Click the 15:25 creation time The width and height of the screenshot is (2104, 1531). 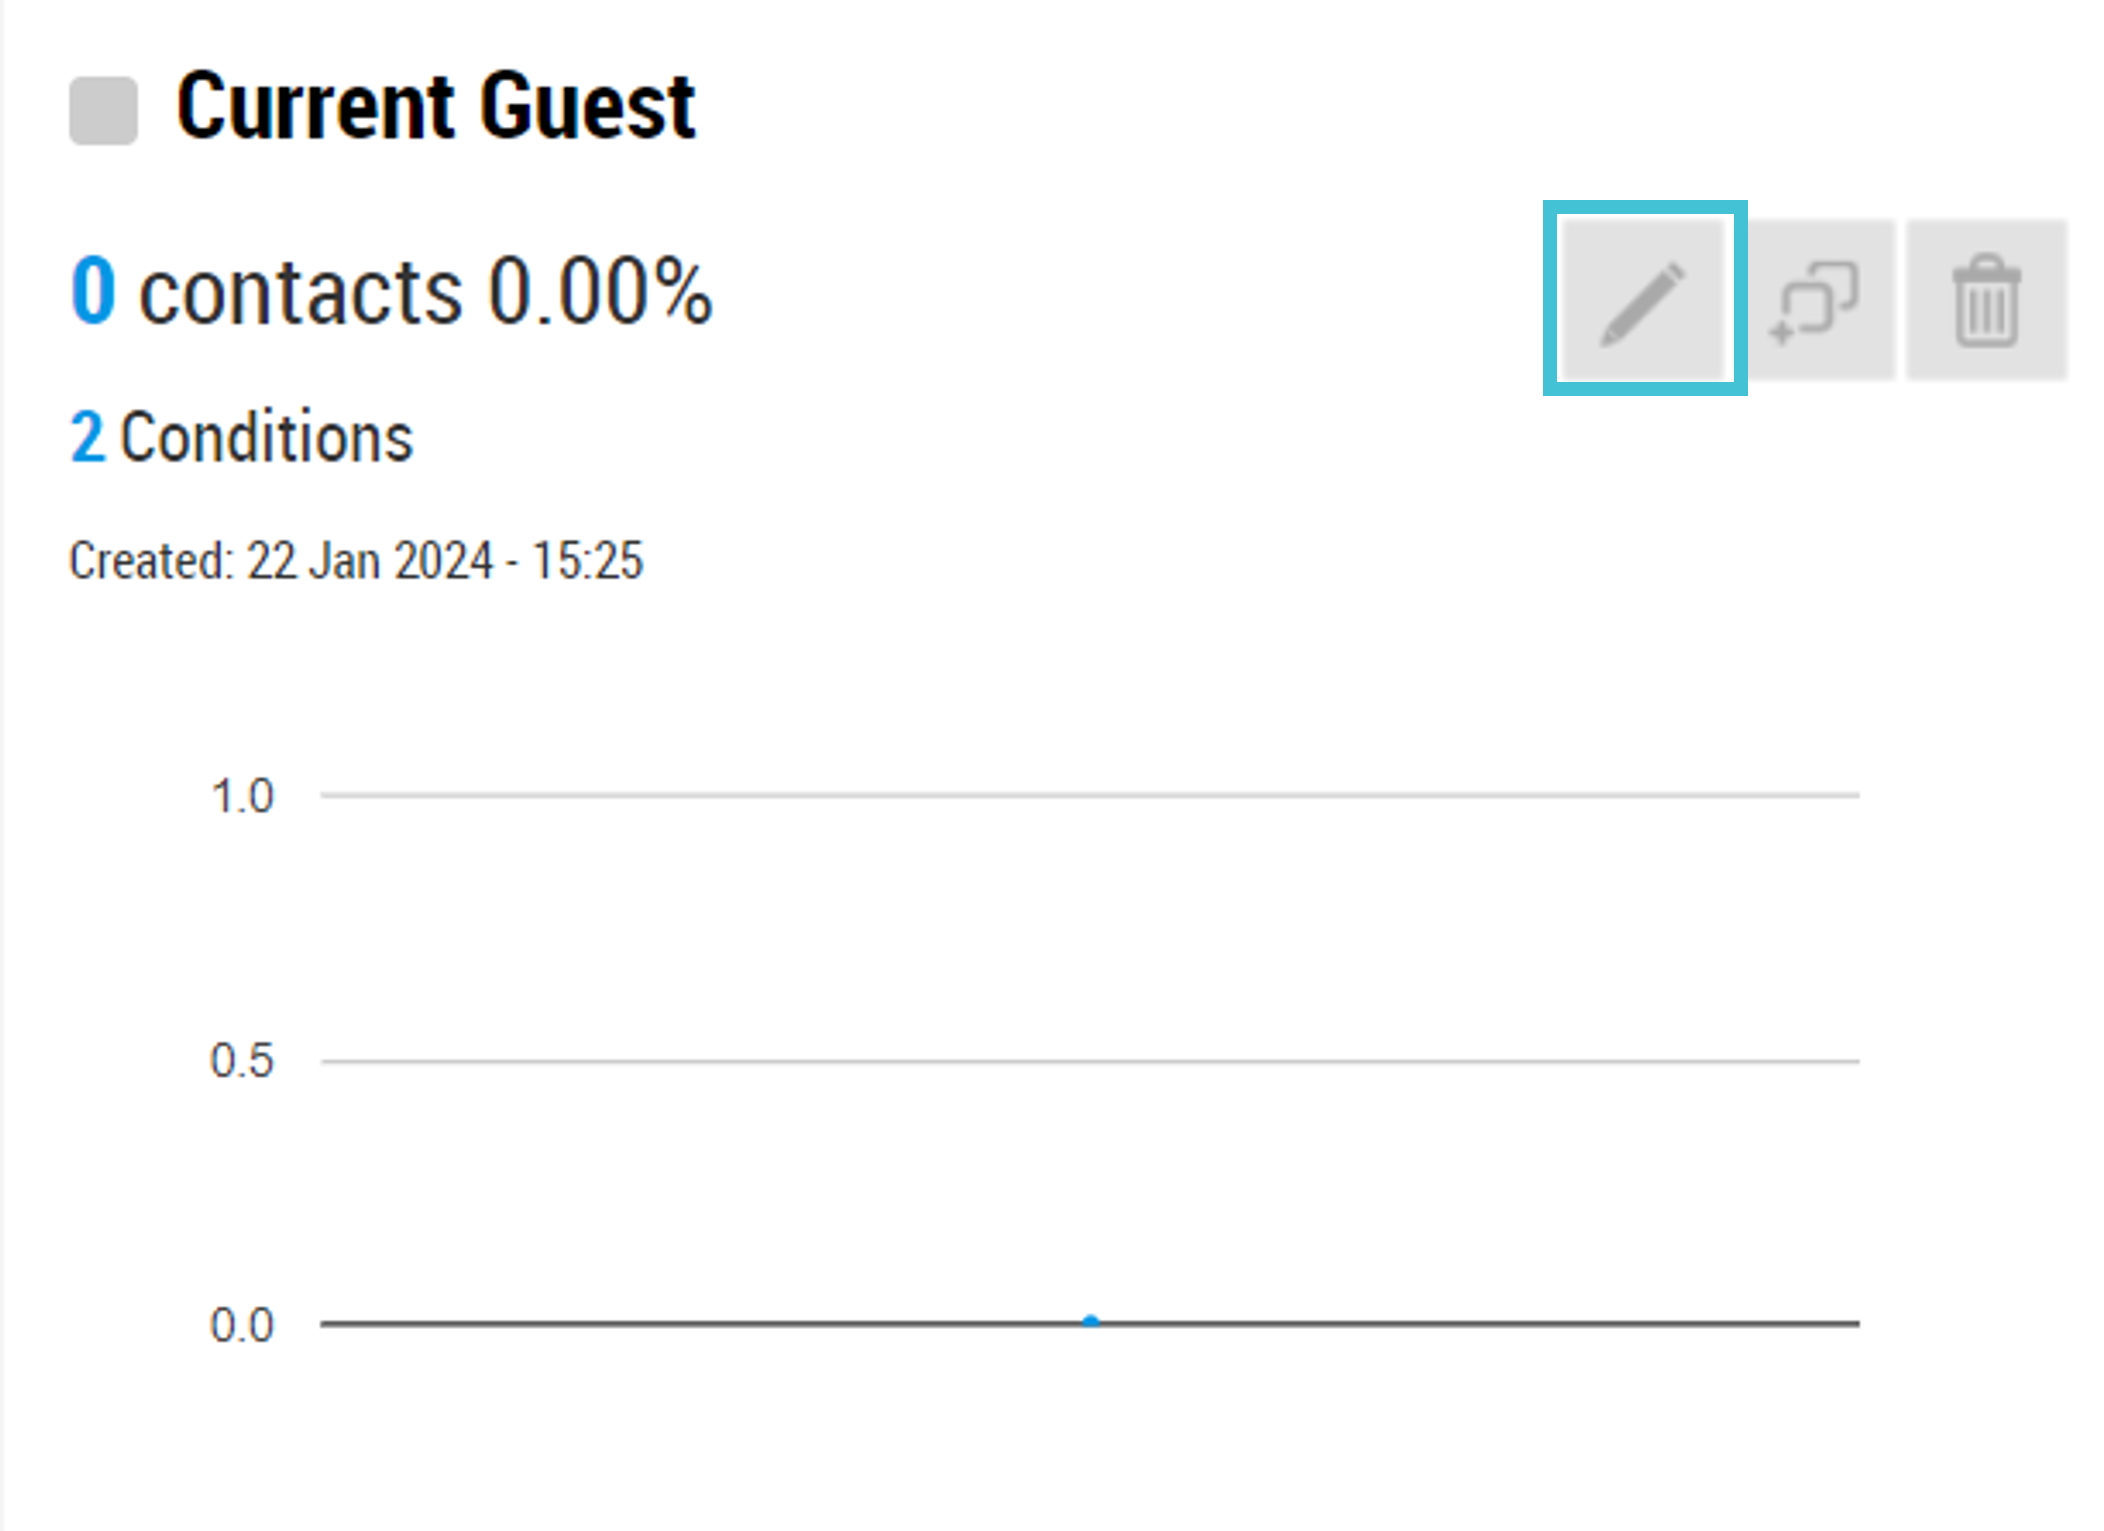click(587, 560)
